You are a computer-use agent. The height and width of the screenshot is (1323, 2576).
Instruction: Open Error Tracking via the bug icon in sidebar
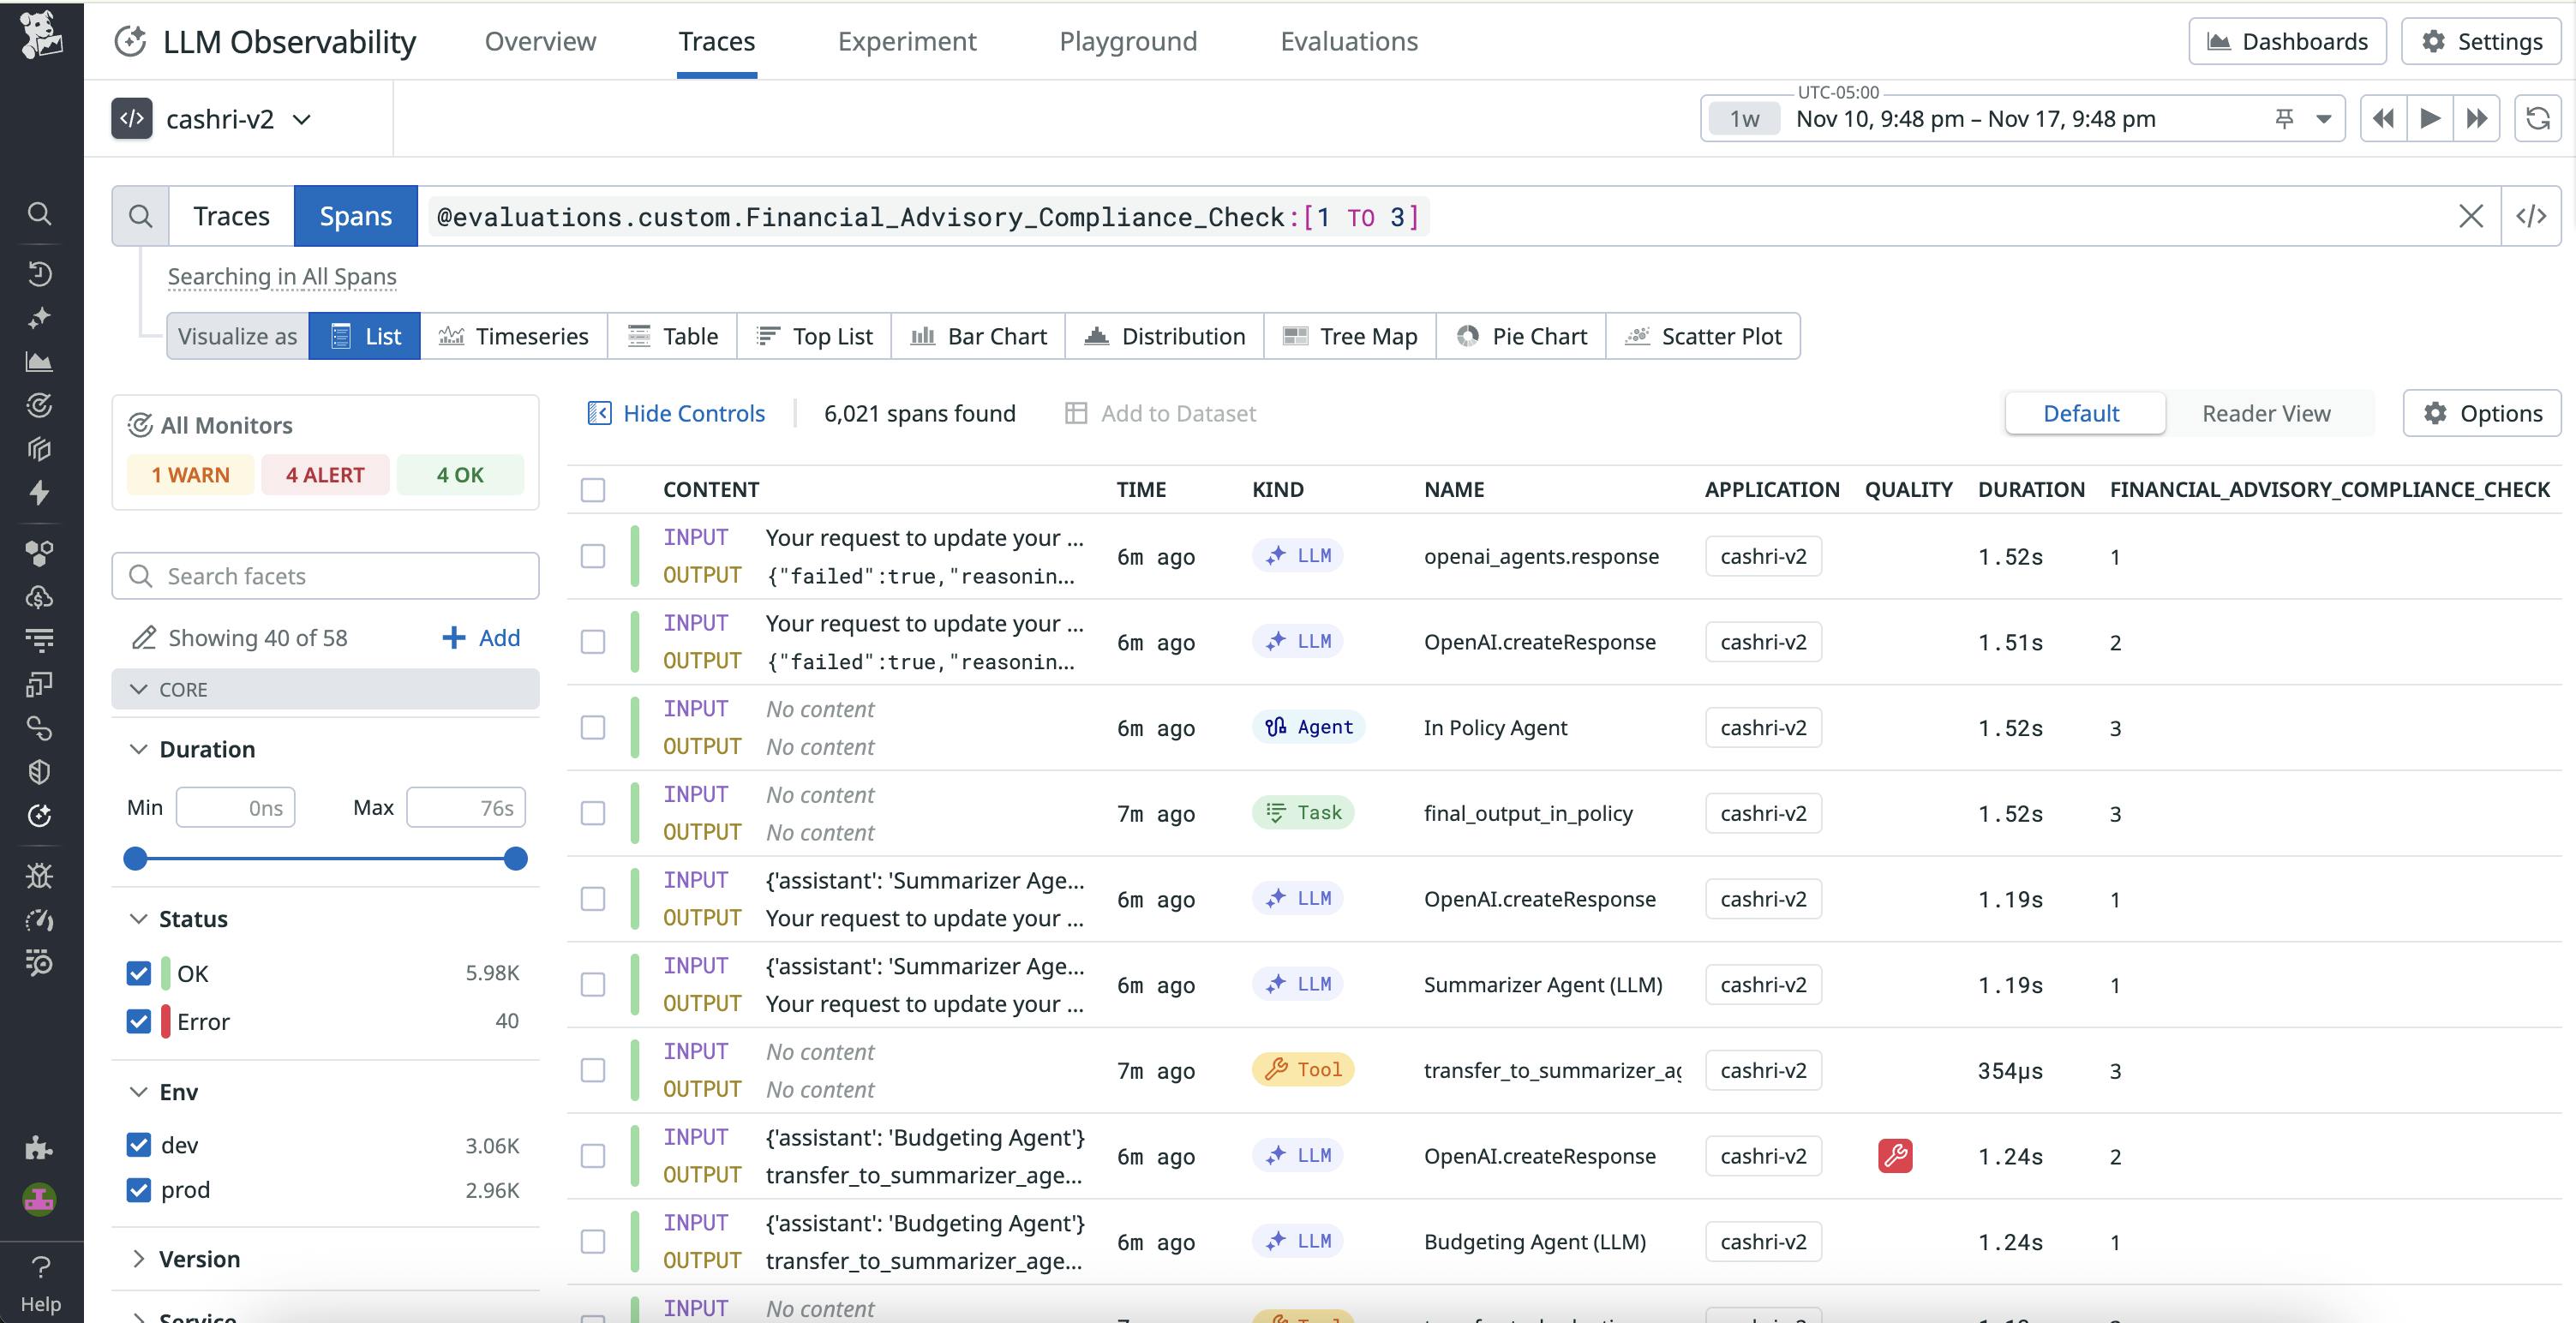[40, 875]
